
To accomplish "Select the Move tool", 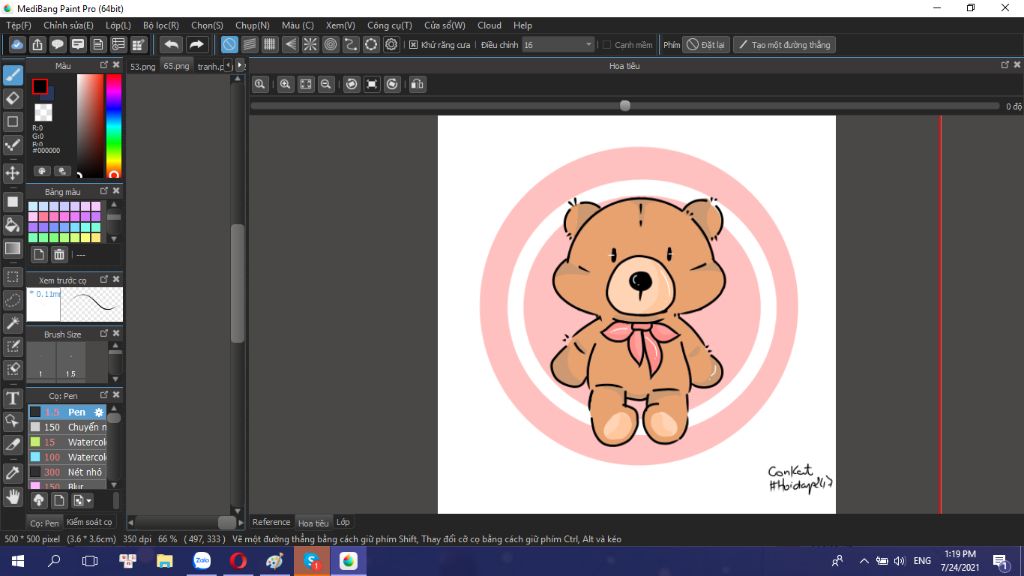I will pos(13,173).
